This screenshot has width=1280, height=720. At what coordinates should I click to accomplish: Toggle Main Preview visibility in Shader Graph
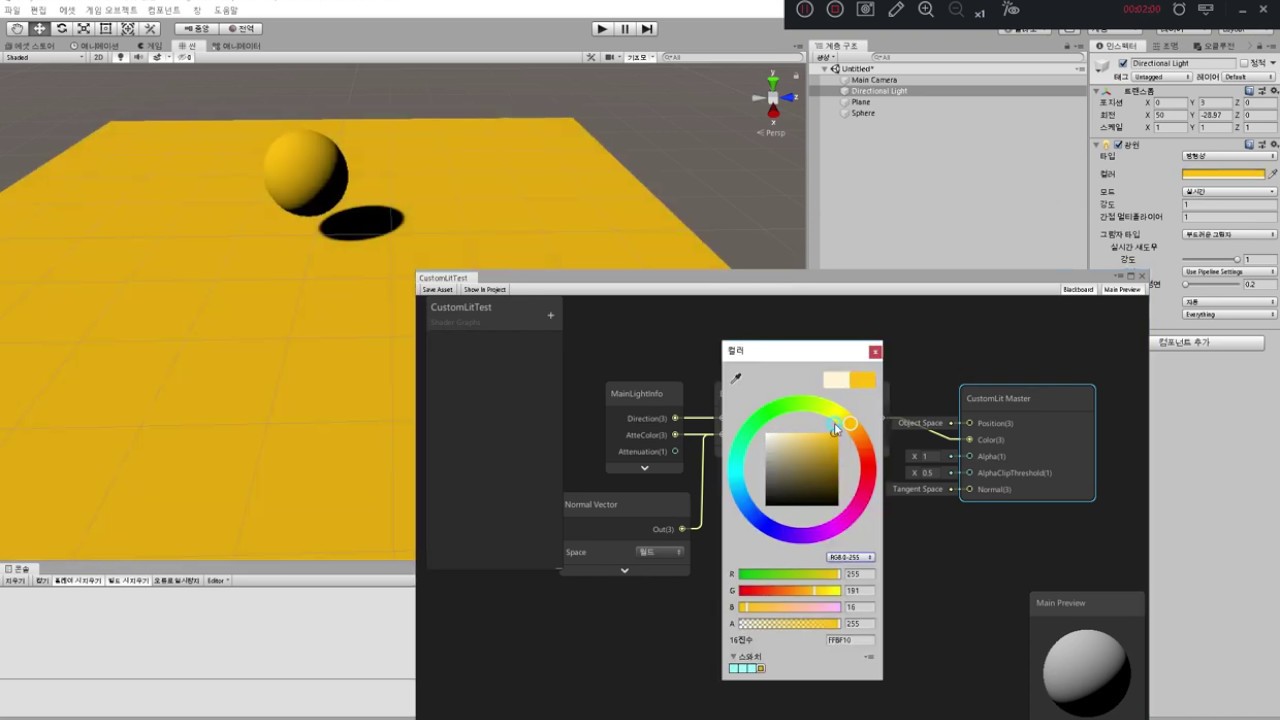pyautogui.click(x=1122, y=289)
